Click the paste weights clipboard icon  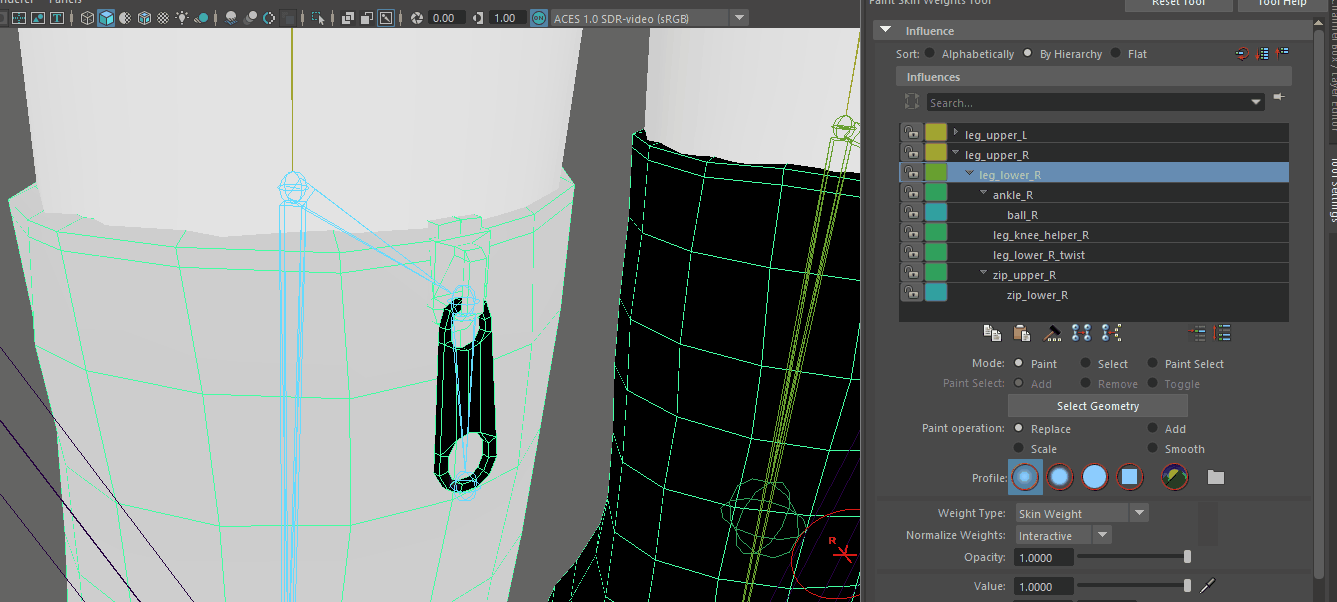click(x=1021, y=333)
